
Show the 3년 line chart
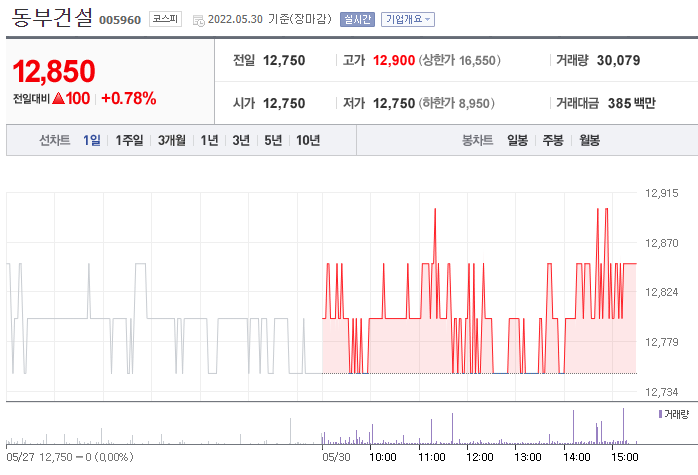pyautogui.click(x=241, y=140)
